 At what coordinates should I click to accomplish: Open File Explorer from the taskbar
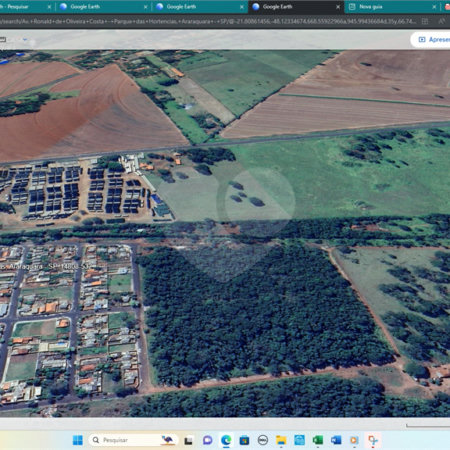[281, 440]
